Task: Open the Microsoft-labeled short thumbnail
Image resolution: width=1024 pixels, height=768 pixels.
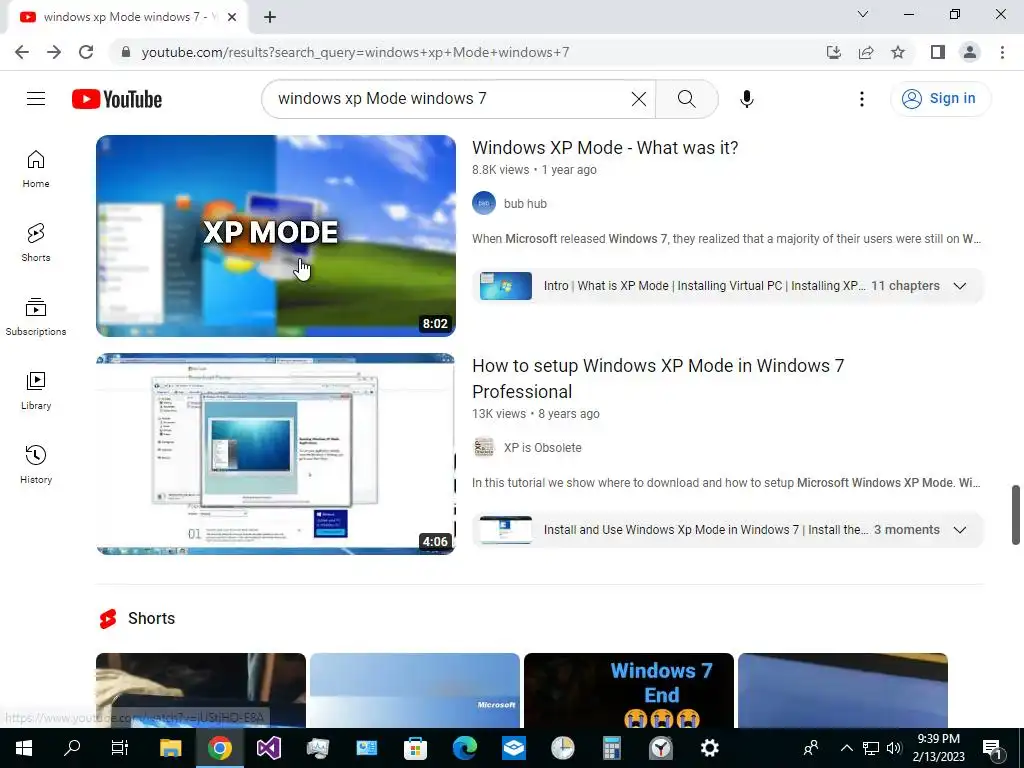Action: click(415, 690)
